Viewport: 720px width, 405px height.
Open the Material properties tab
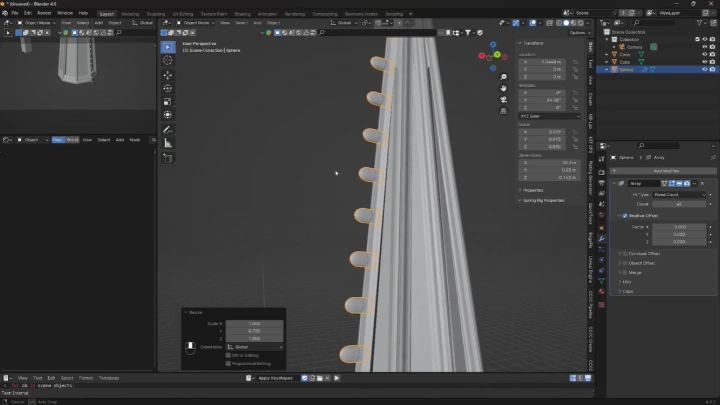[x=602, y=292]
